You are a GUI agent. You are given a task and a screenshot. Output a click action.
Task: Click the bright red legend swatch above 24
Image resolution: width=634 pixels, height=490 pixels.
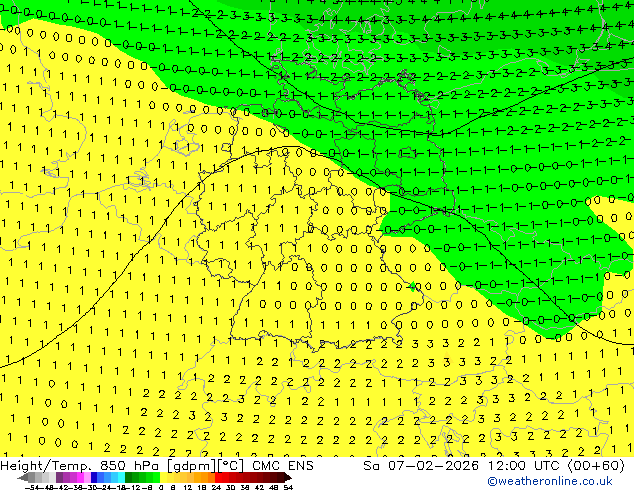pos(218,478)
